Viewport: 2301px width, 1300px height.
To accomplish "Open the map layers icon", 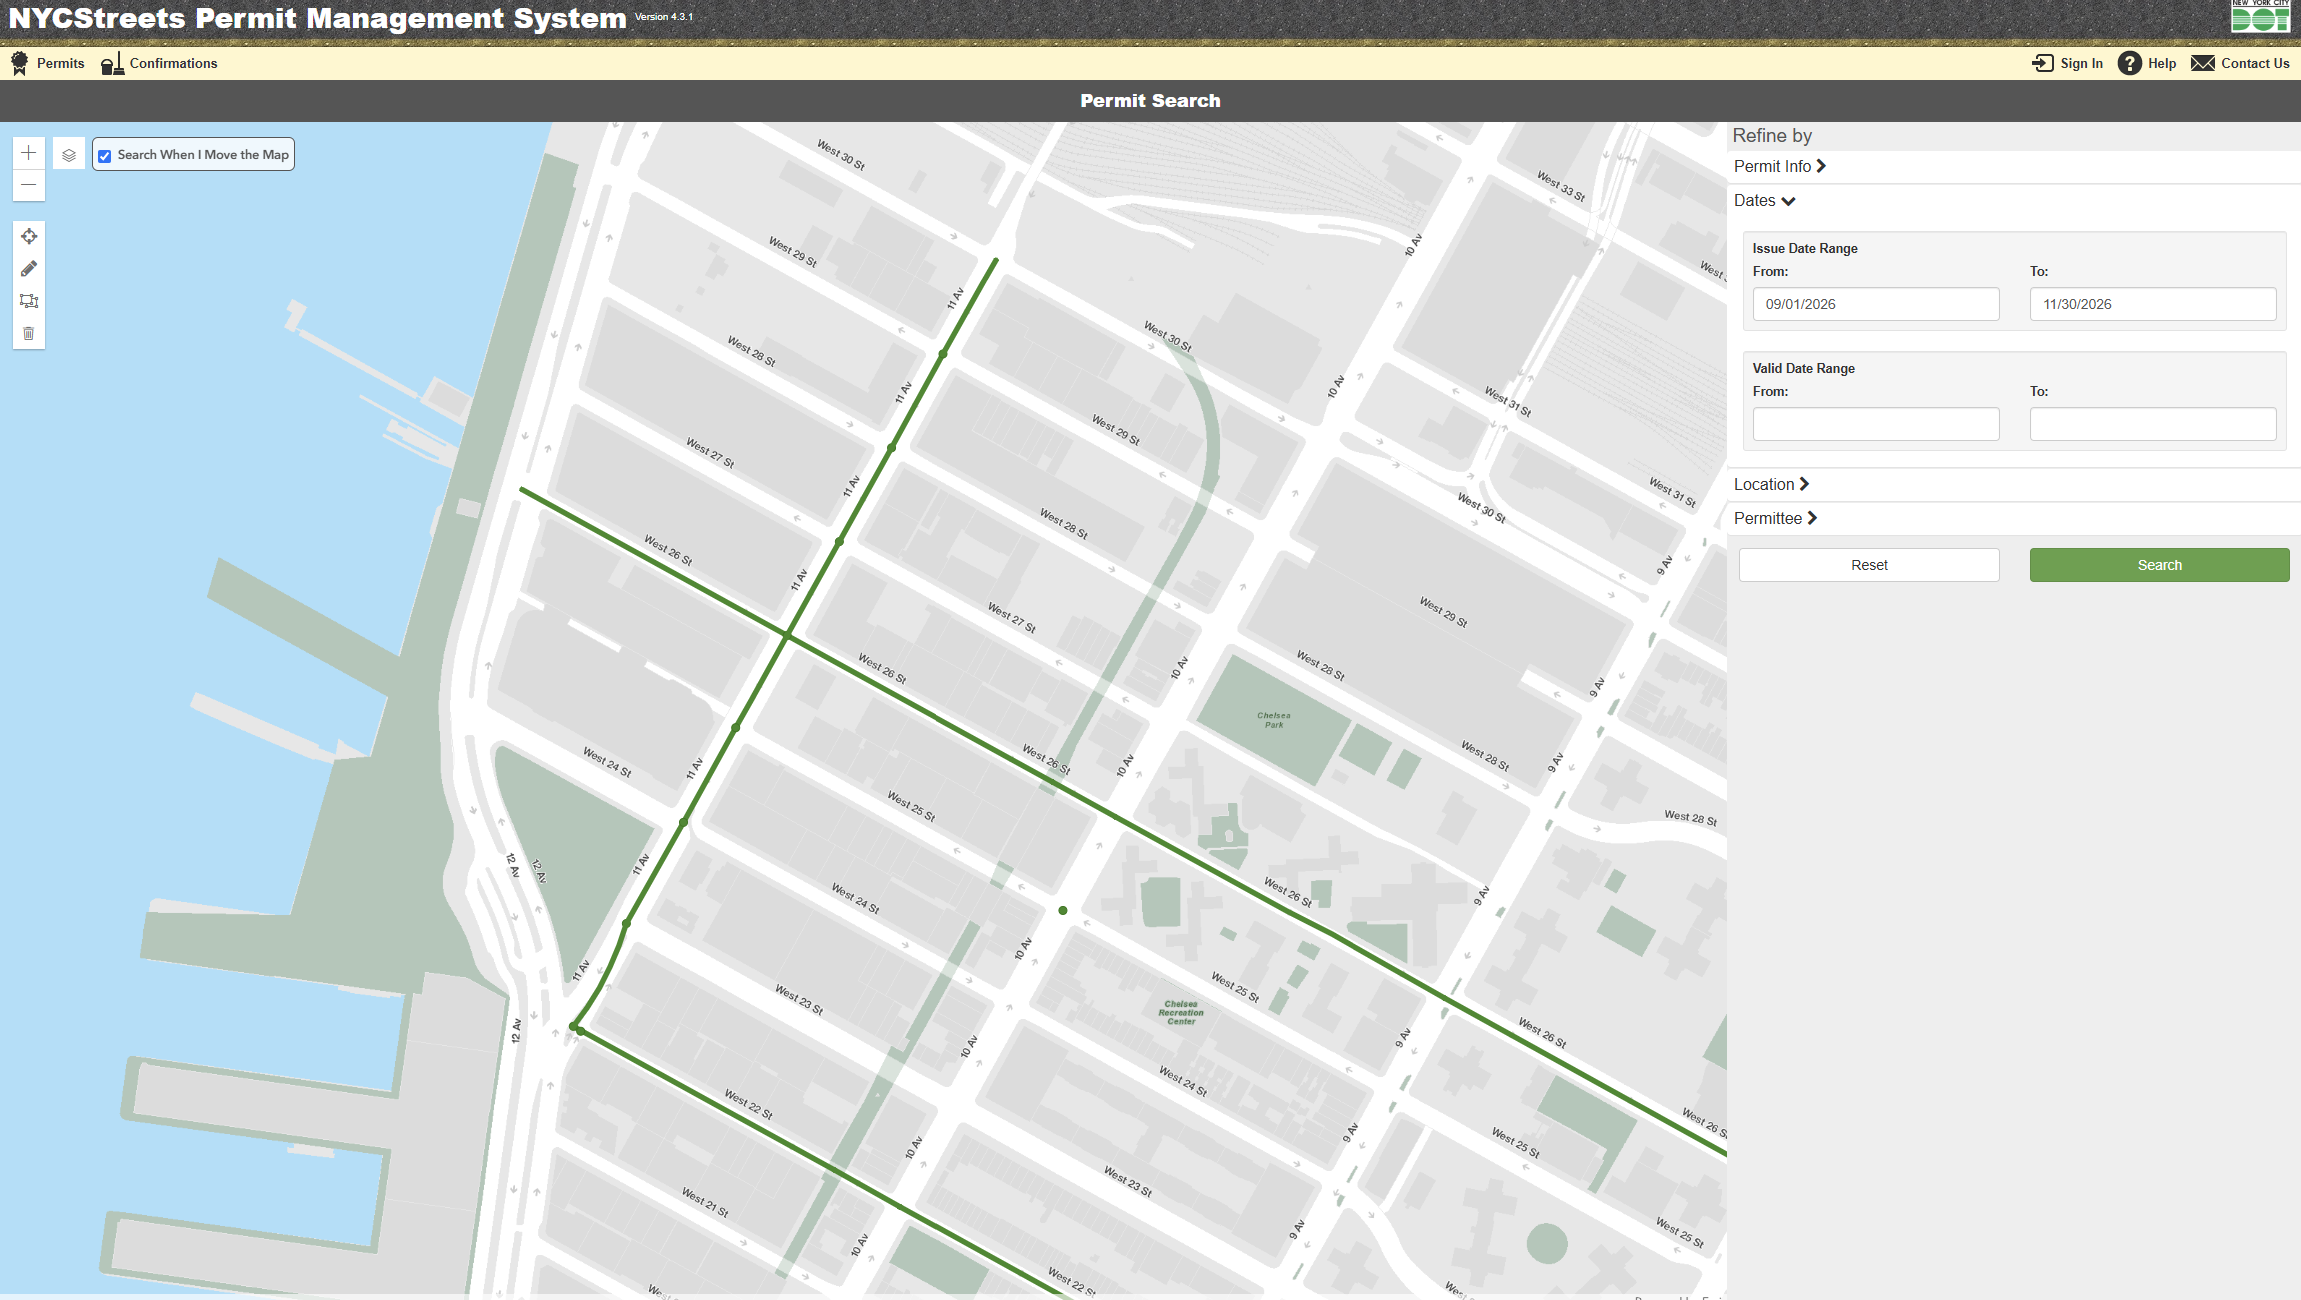I will click(x=69, y=154).
